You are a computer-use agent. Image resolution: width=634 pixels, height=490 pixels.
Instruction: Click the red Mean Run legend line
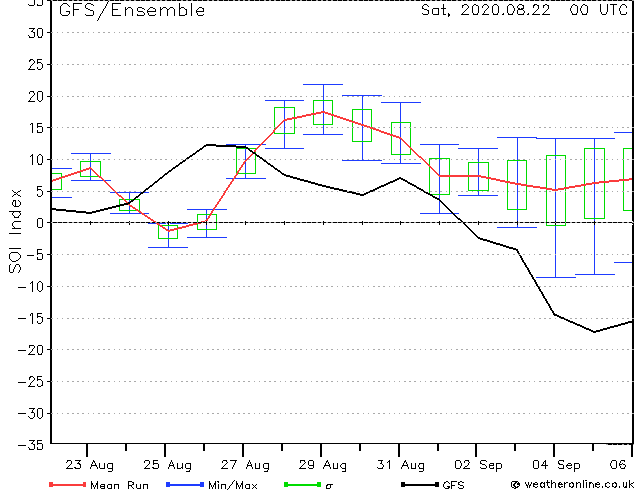(67, 484)
